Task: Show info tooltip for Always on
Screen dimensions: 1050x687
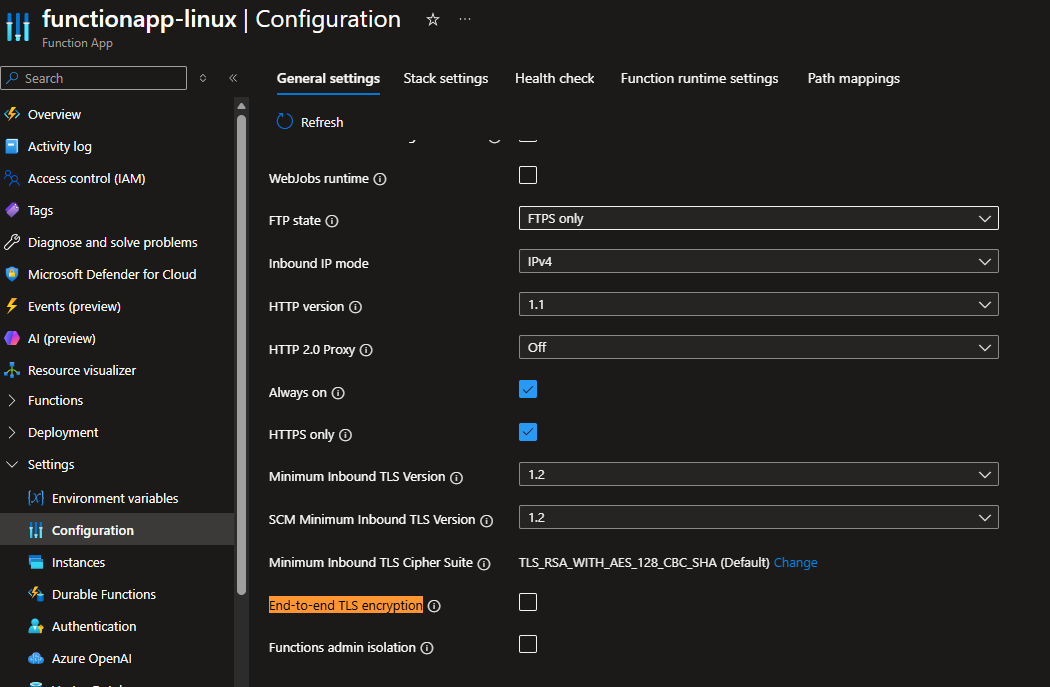Action: (x=338, y=393)
